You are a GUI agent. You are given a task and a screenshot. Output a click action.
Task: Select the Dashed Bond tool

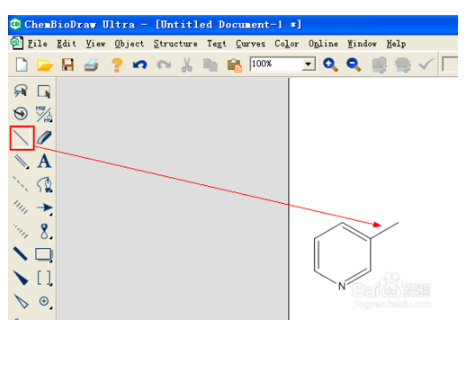point(21,184)
